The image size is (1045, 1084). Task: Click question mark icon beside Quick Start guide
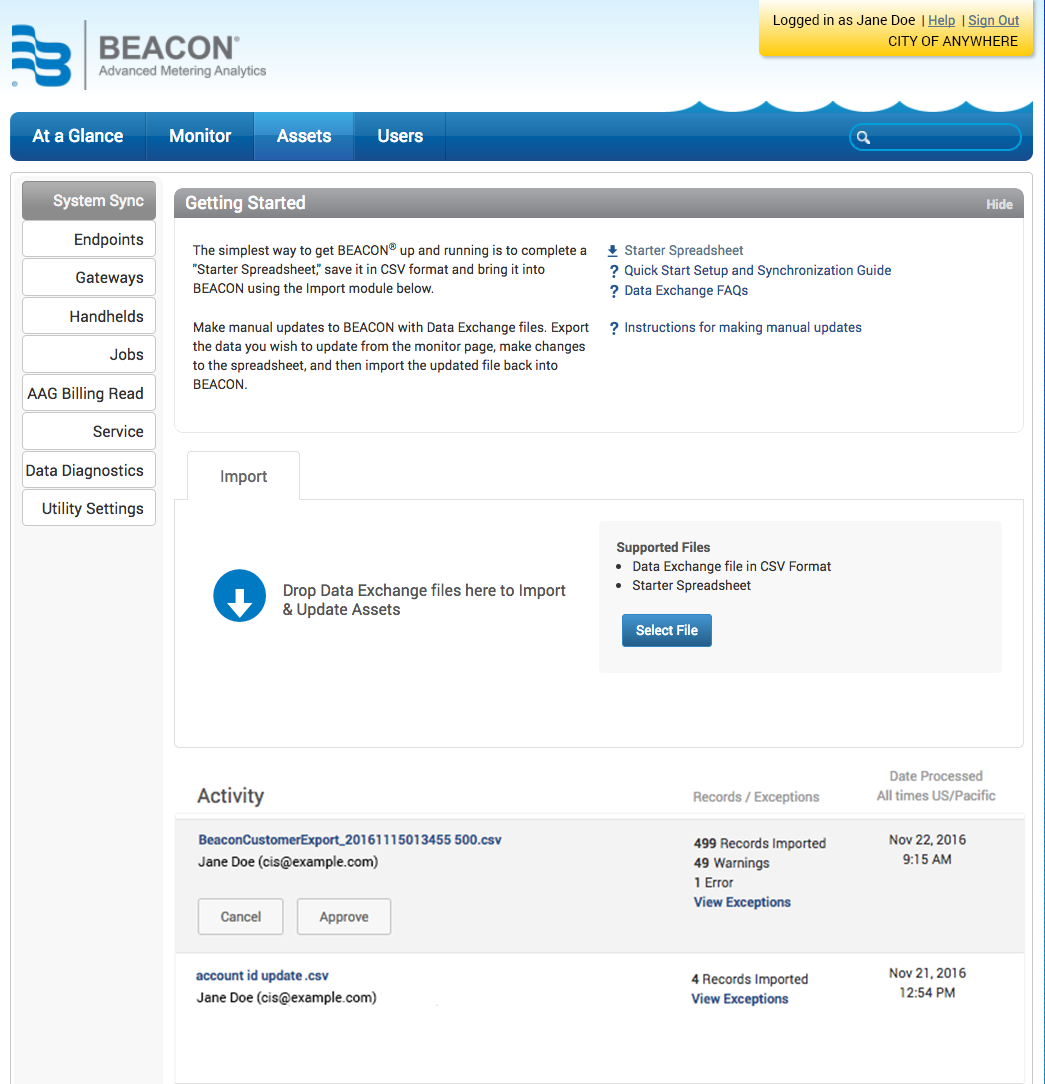[614, 272]
